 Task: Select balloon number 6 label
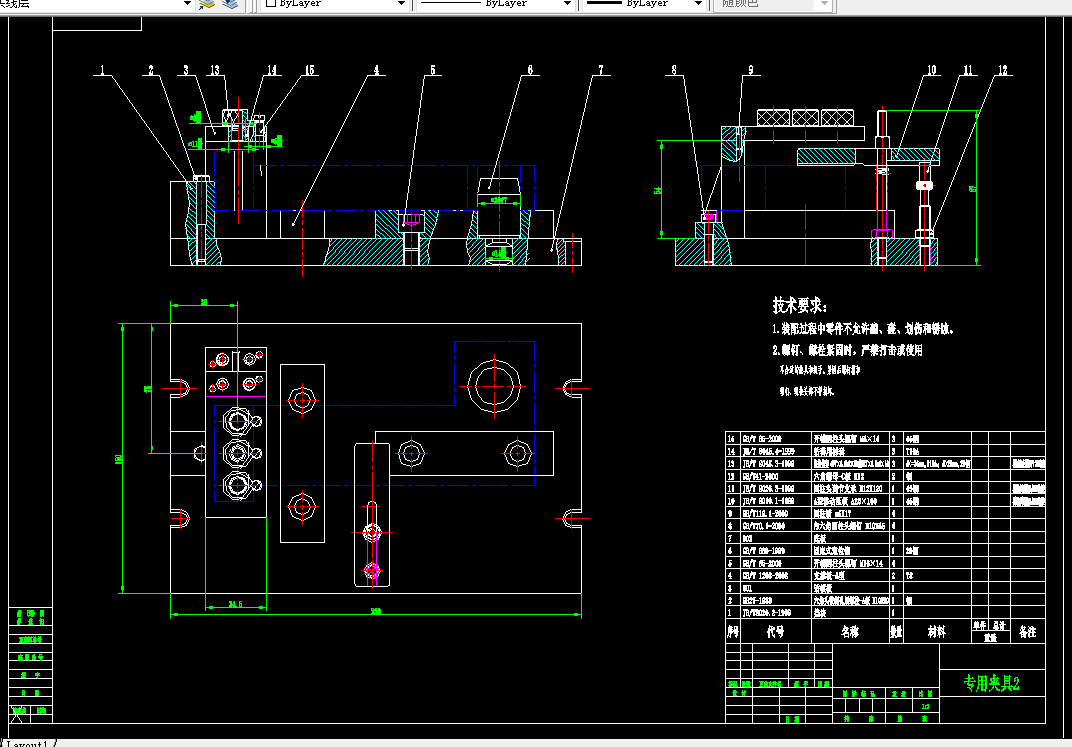[530, 70]
